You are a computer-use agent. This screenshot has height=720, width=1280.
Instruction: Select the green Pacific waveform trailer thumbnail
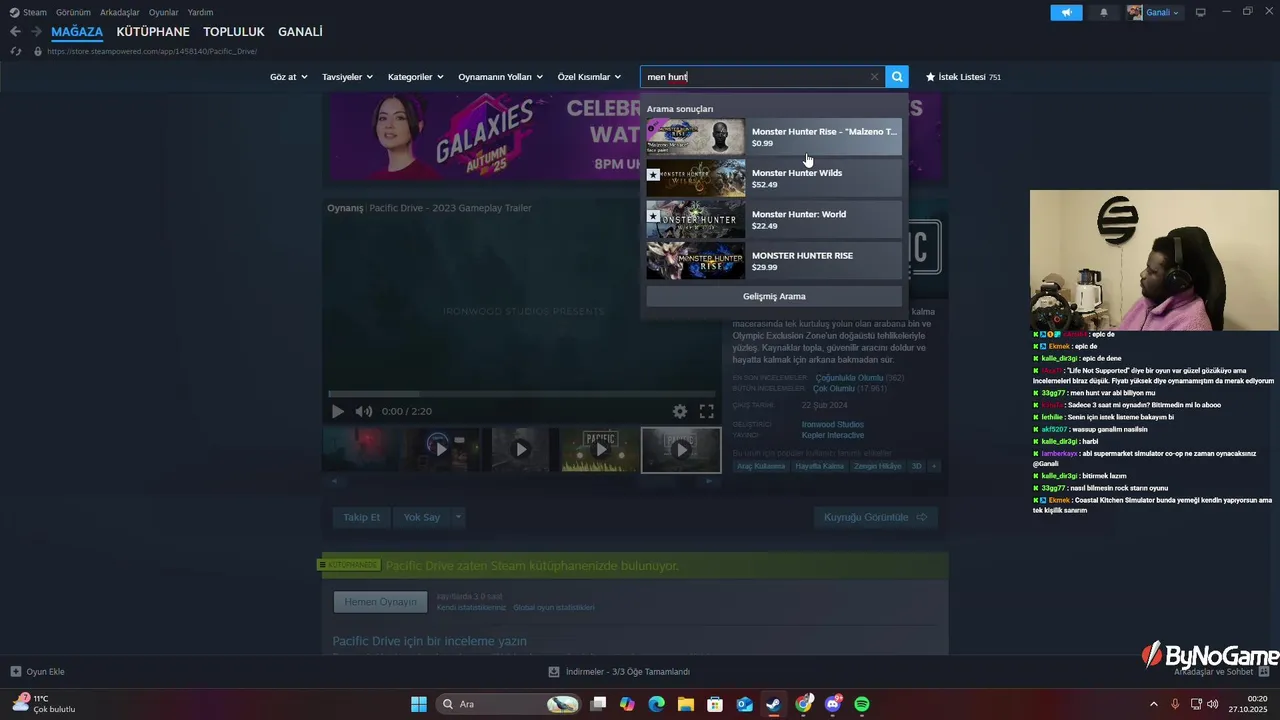coord(600,450)
